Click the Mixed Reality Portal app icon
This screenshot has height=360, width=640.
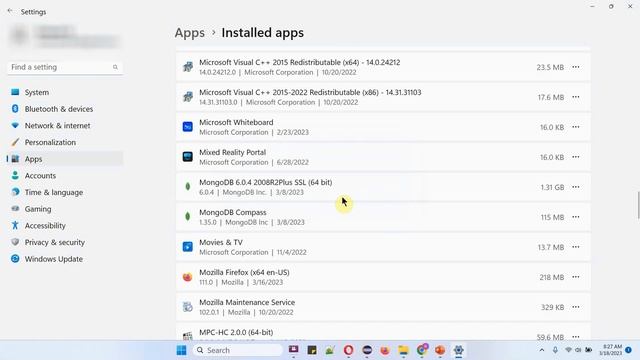(x=187, y=157)
